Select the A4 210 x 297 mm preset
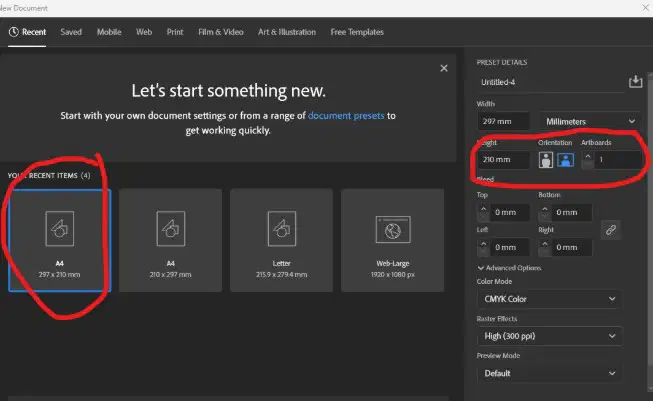 tap(170, 241)
